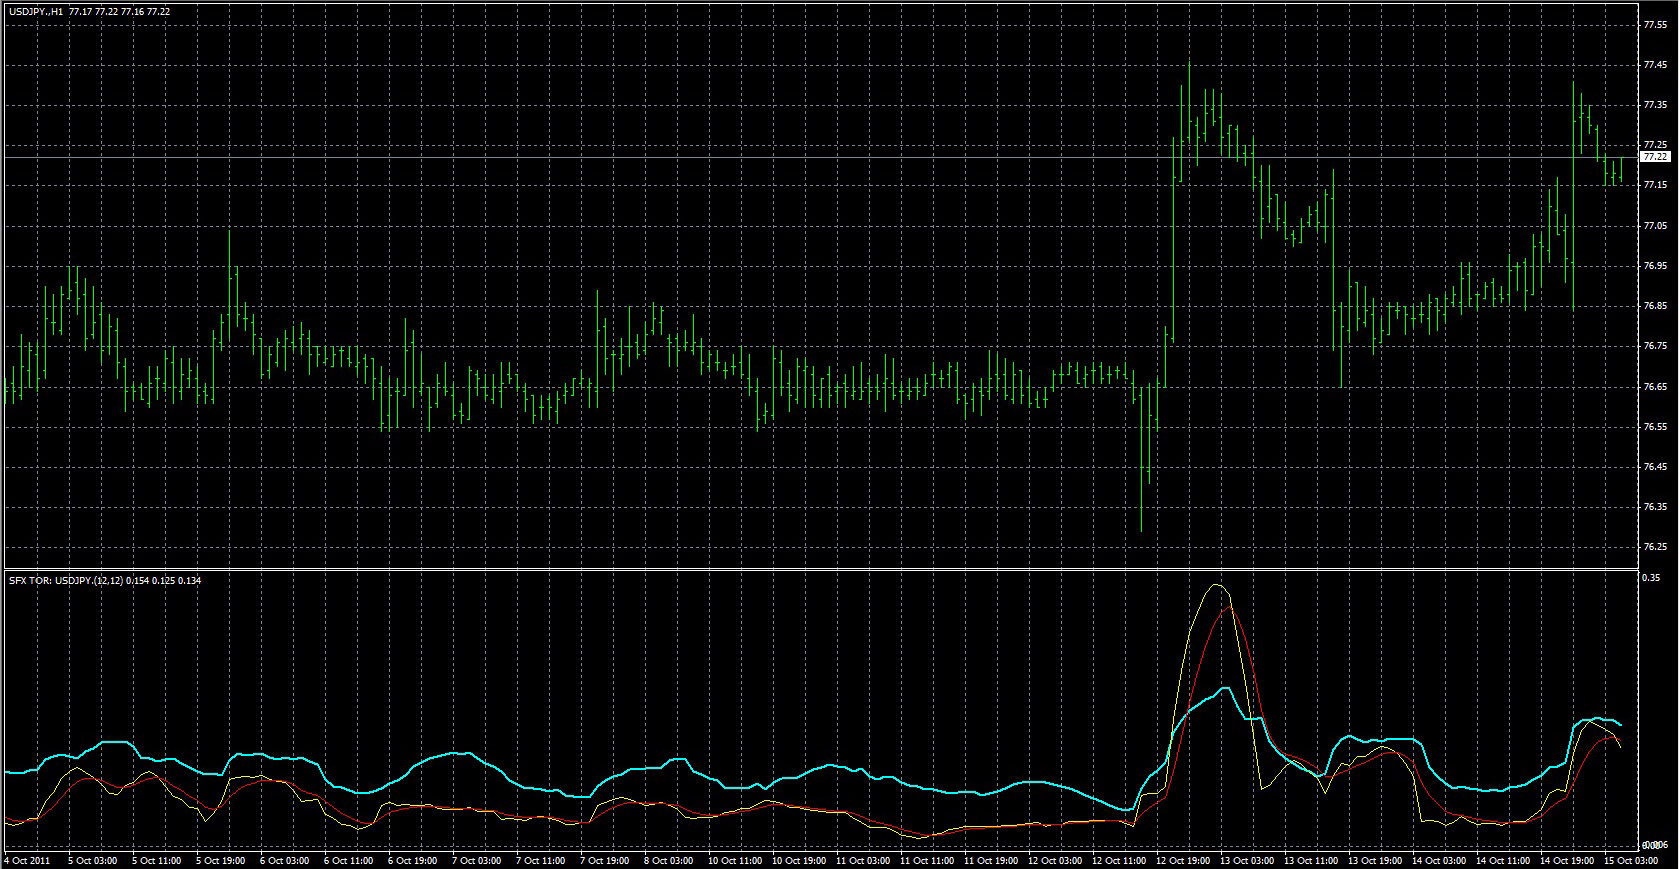The width and height of the screenshot is (1680, 869).
Task: Click the 6 Oct 03:00 time label
Action: (x=284, y=860)
